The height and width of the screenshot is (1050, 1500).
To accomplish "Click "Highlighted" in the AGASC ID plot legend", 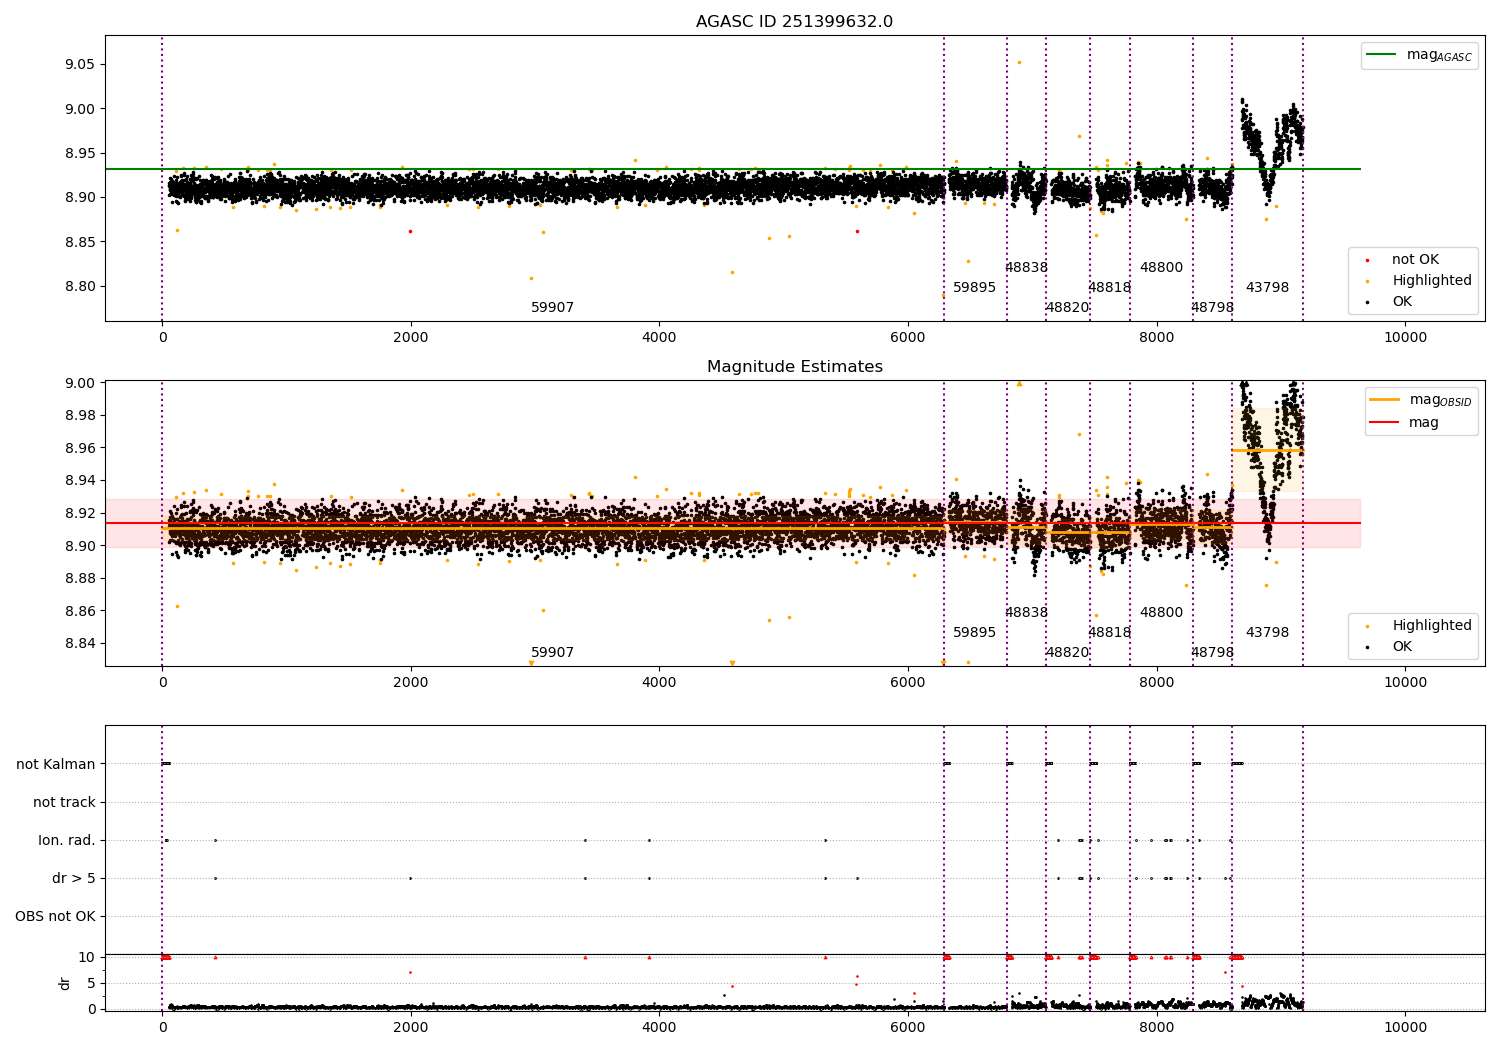I will coord(1431,281).
